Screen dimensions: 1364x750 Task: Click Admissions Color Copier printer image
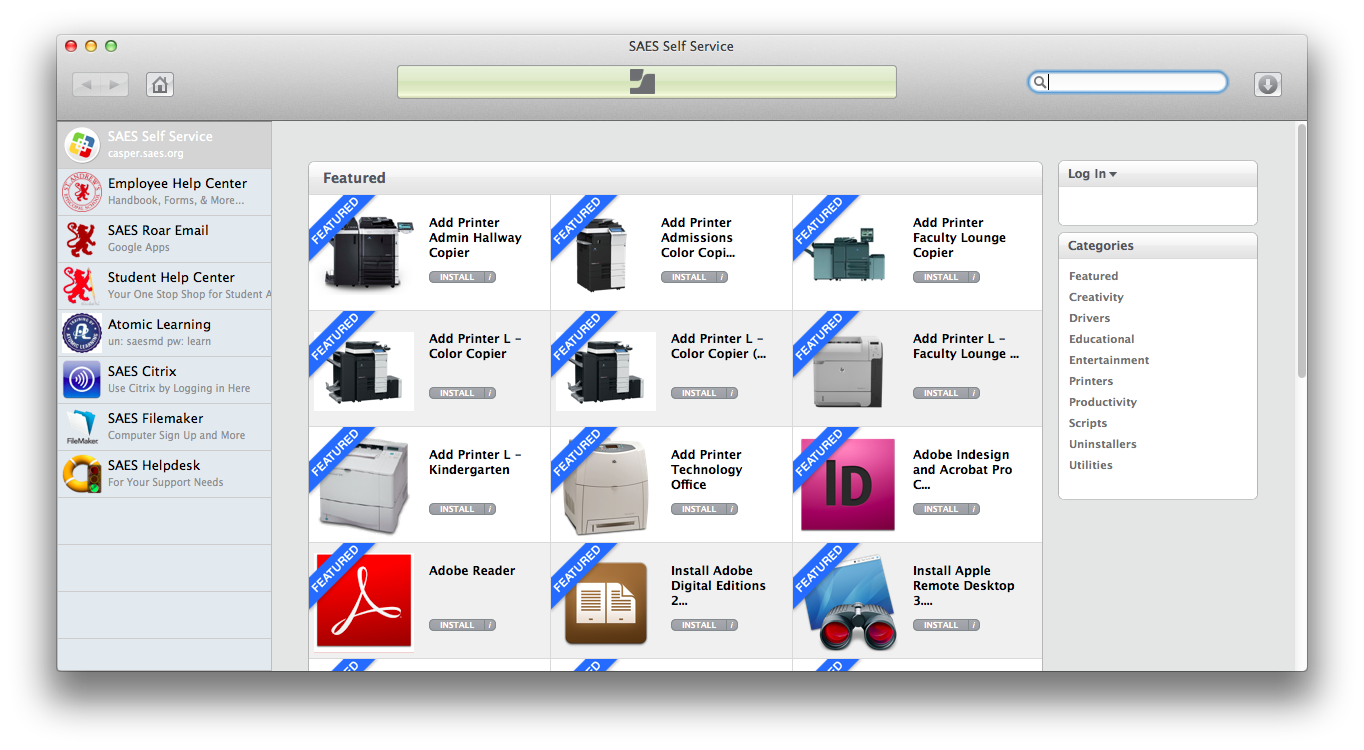coord(604,254)
